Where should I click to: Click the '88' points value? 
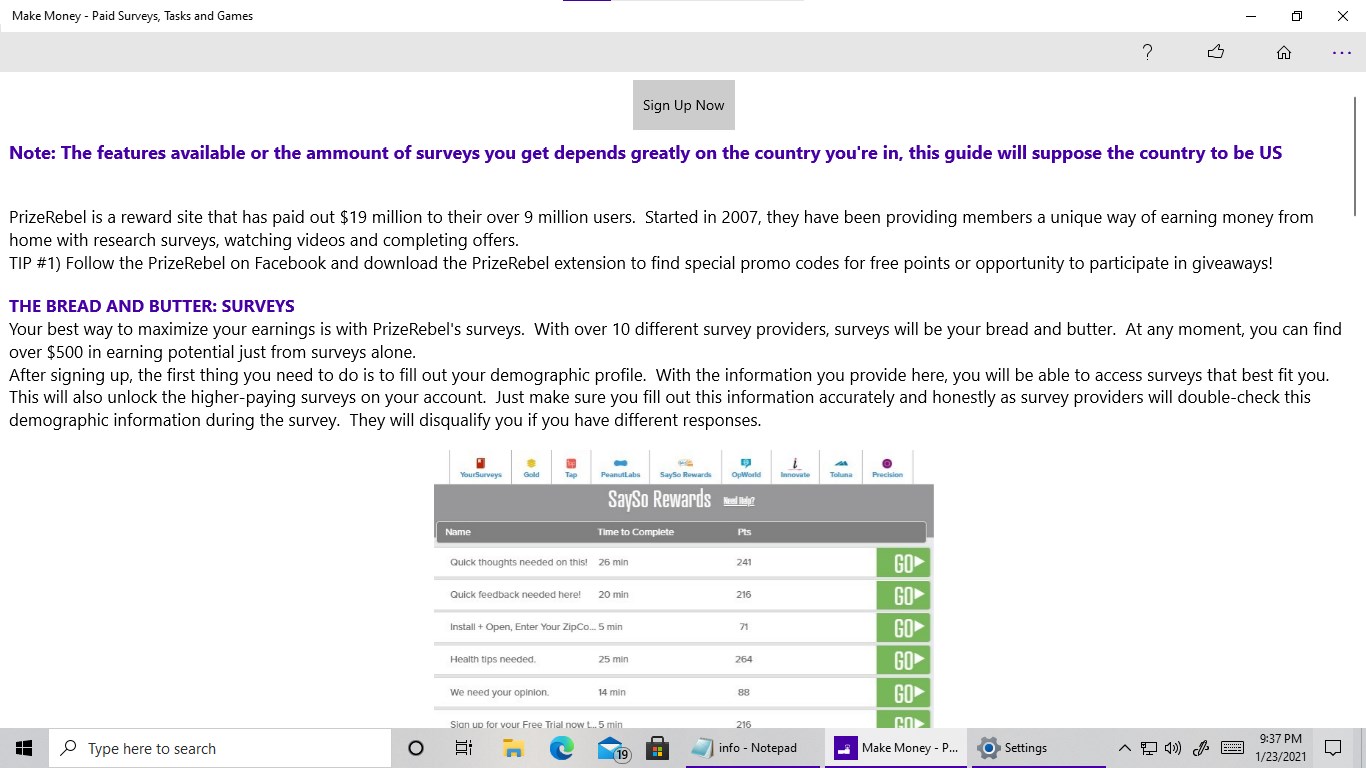(x=743, y=692)
